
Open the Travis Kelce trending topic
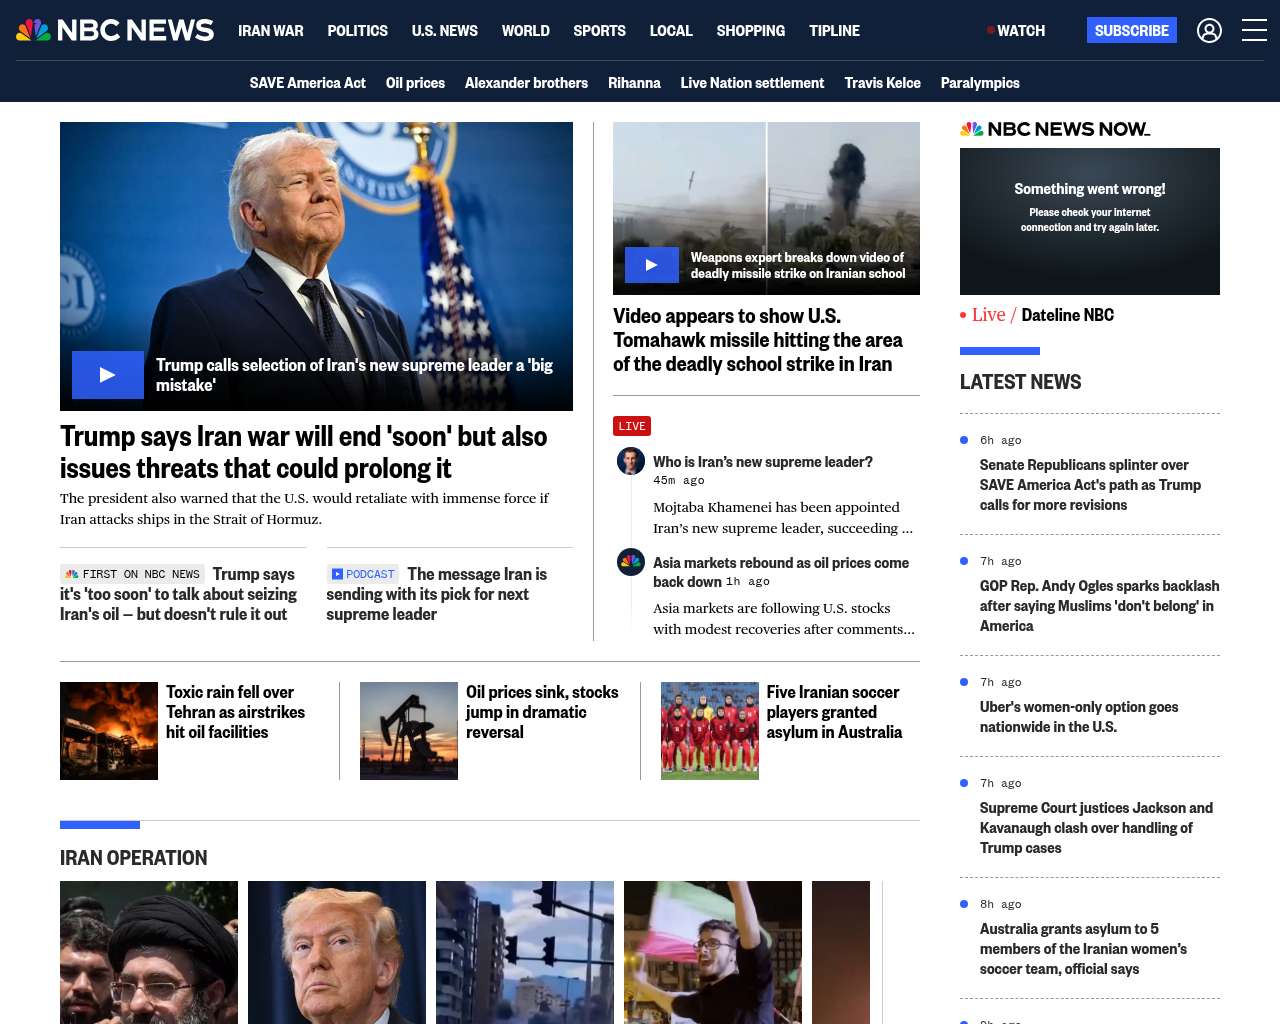[882, 83]
